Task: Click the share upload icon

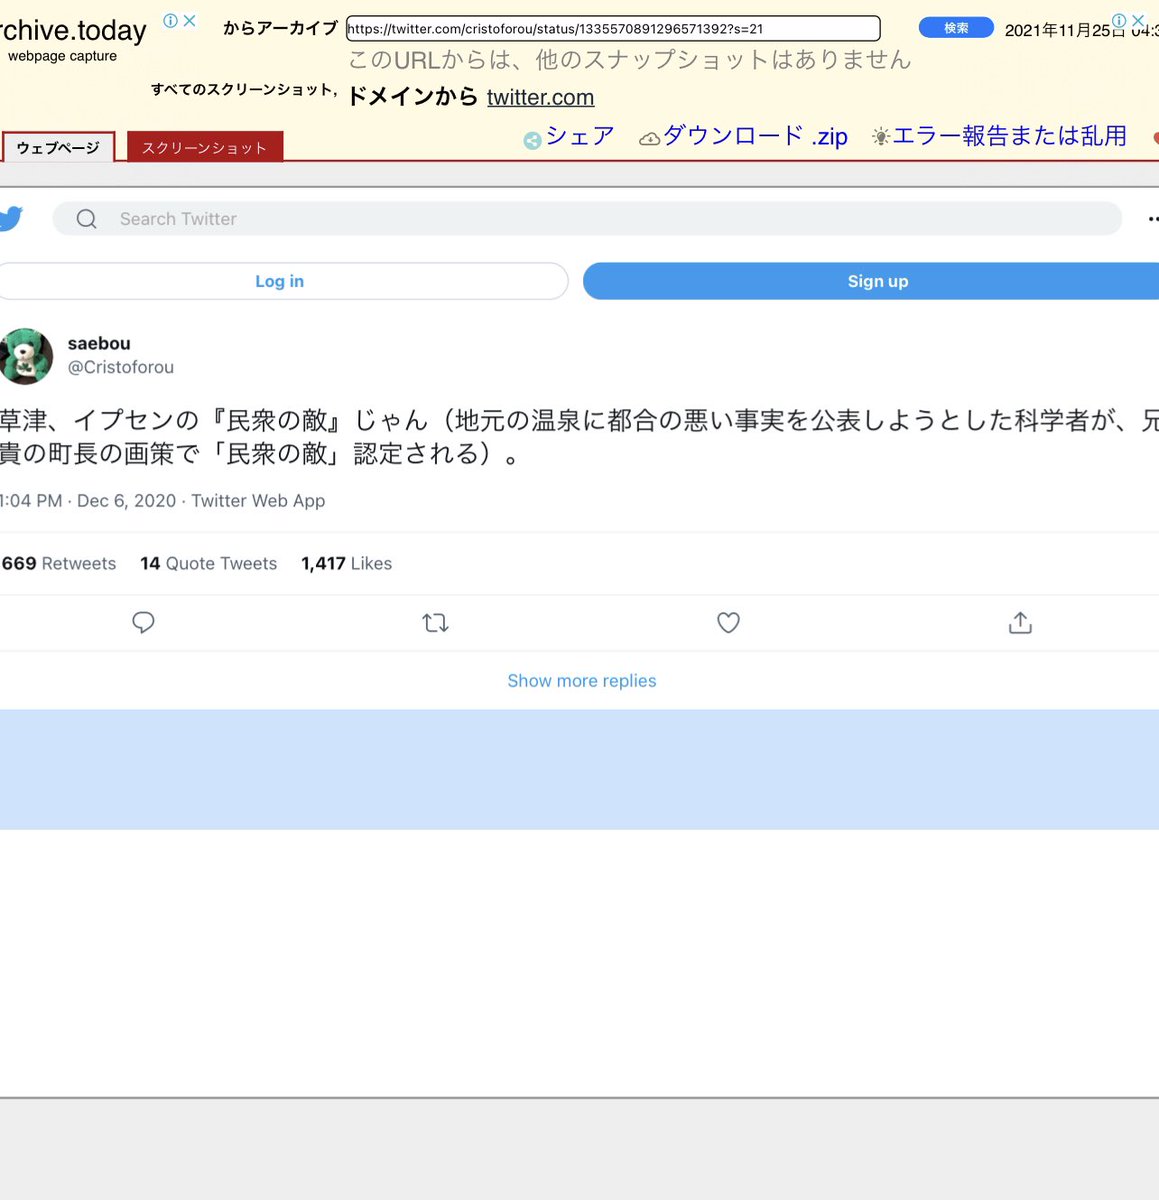Action: (x=1020, y=623)
